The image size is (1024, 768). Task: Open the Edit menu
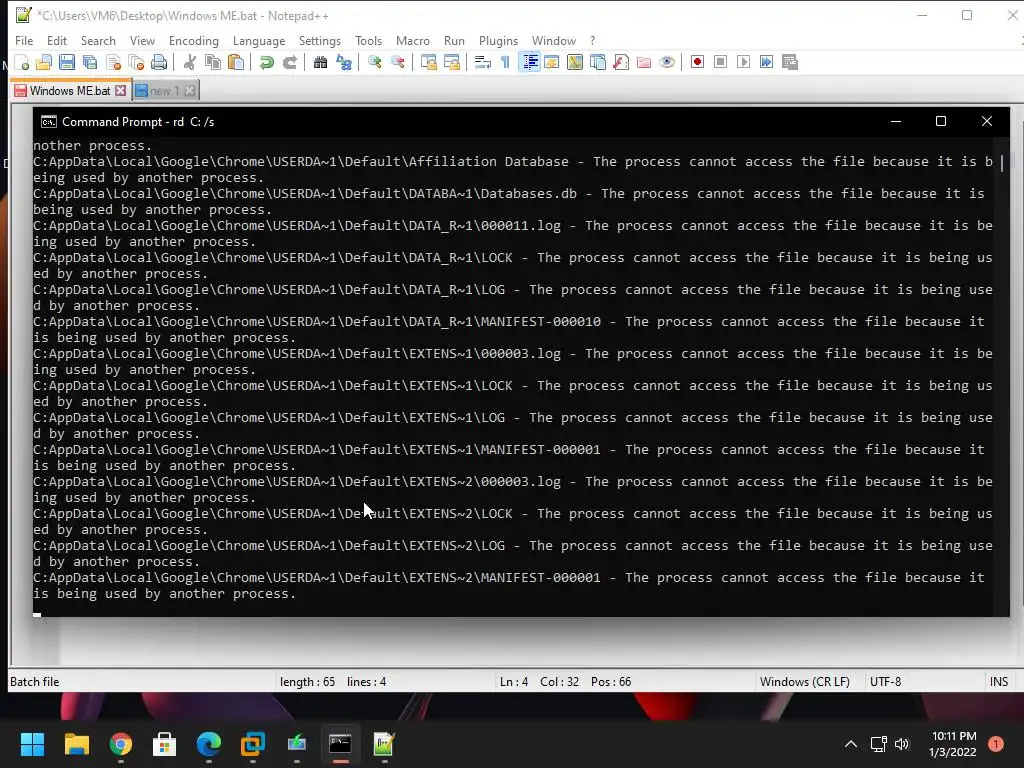coord(57,40)
